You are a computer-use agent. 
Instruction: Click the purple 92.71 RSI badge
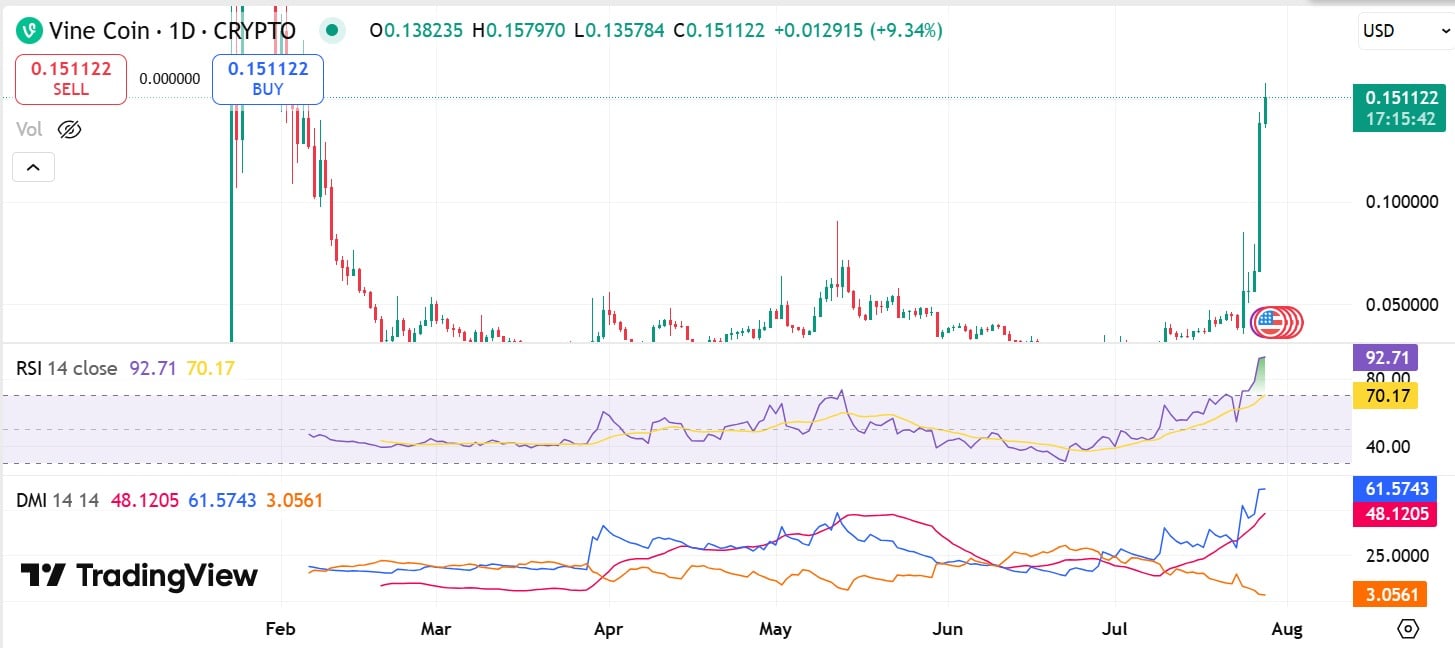[x=1386, y=357]
